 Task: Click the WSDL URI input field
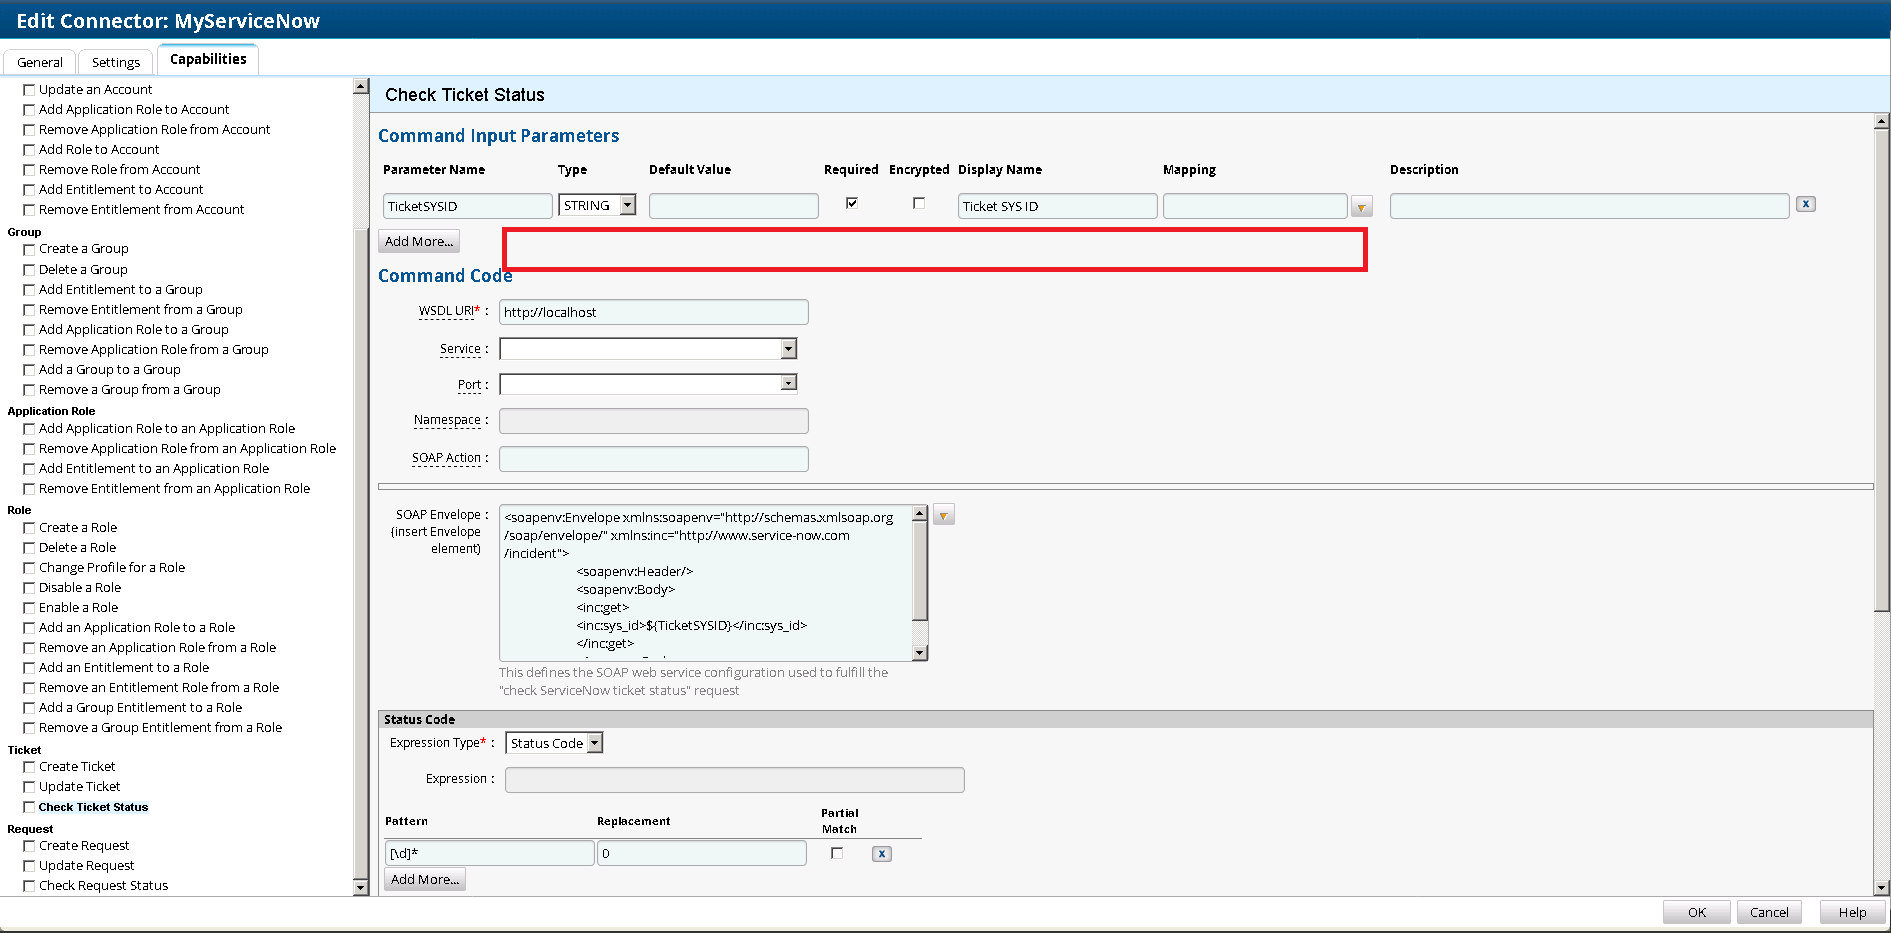tap(653, 312)
